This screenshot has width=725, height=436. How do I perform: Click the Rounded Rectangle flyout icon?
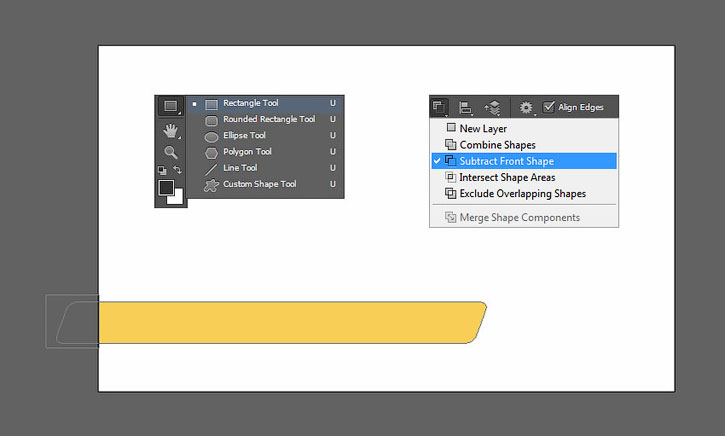coord(211,121)
